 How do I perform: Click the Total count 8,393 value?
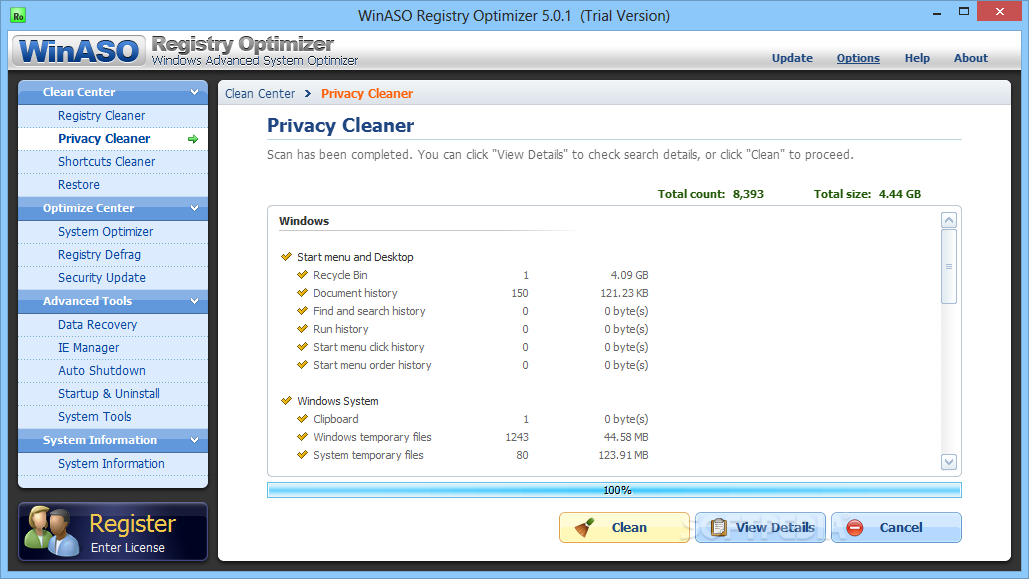(x=748, y=194)
